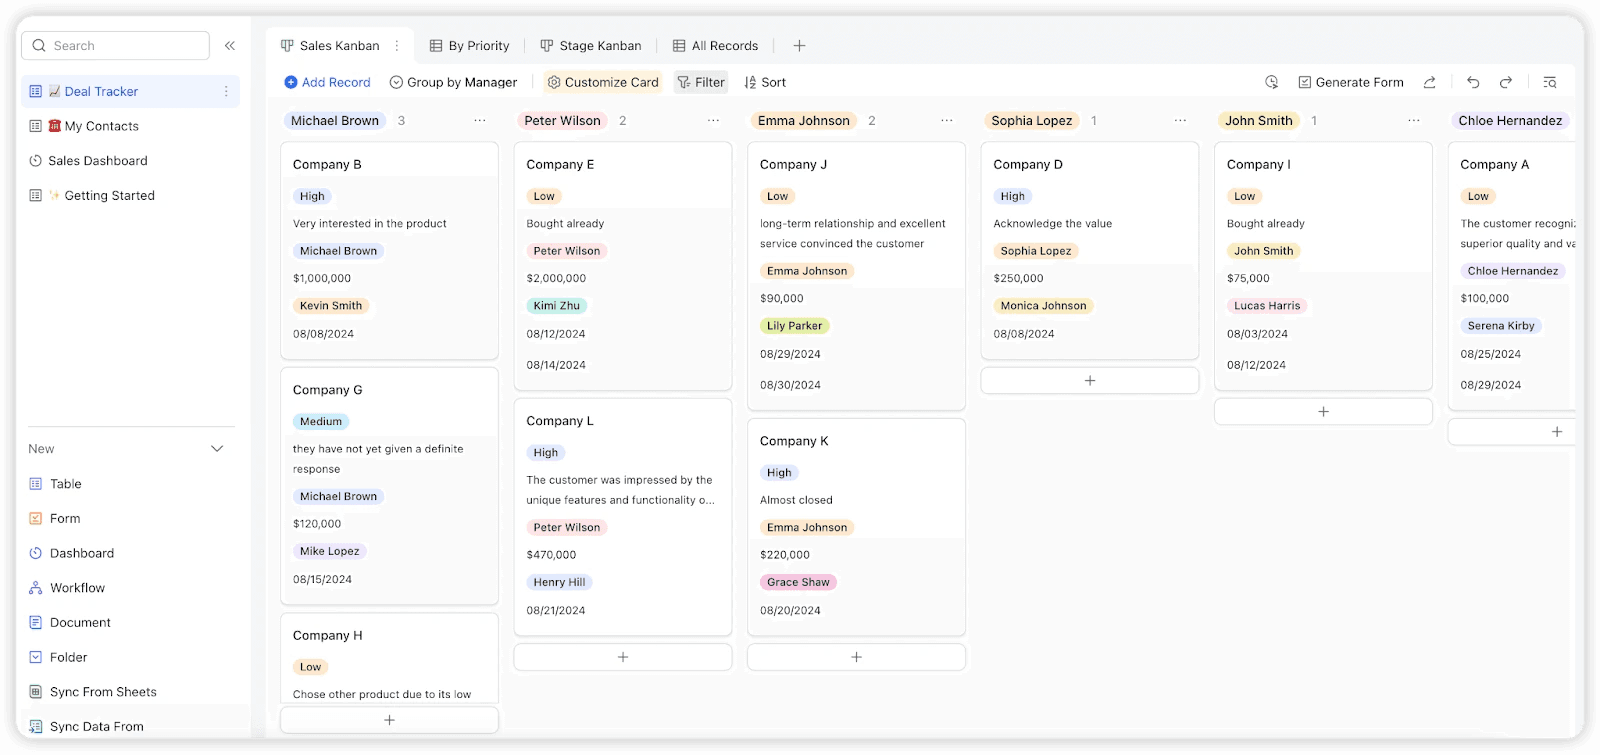Switch to Sales Kanban tab
Screen dimensions: 1600x755
click(x=330, y=46)
